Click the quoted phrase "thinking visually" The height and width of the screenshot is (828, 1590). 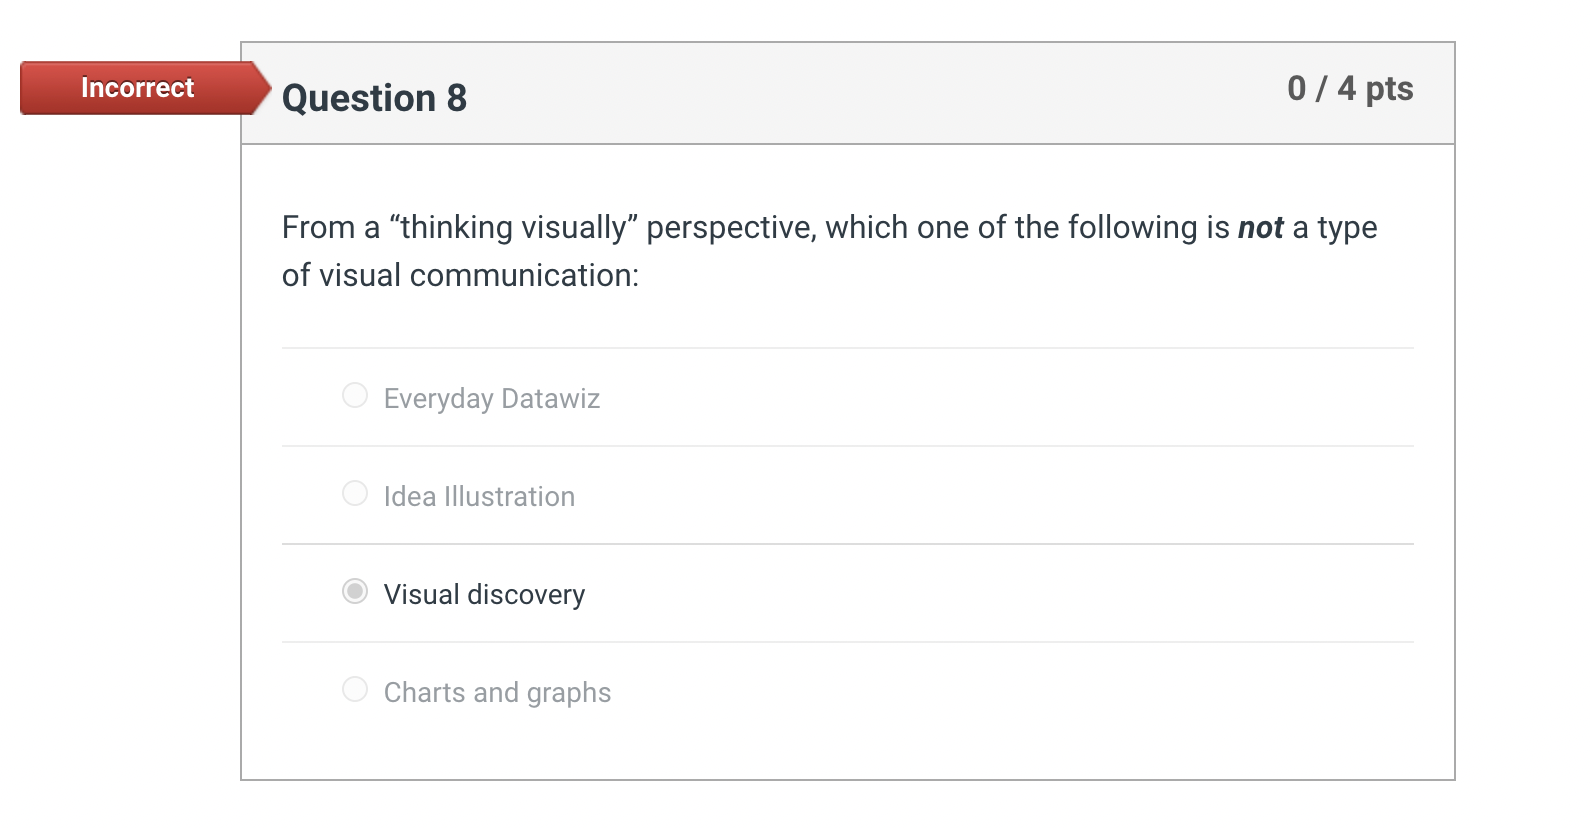tap(513, 228)
